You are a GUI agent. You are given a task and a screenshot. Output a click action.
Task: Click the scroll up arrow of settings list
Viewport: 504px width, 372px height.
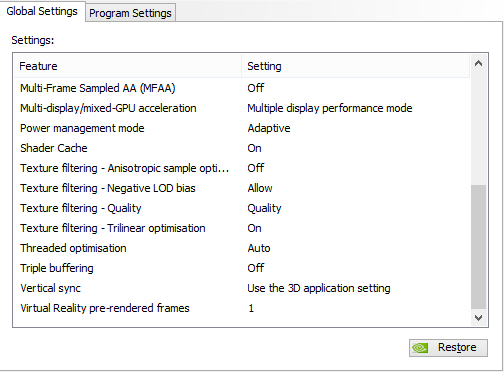coord(478,63)
